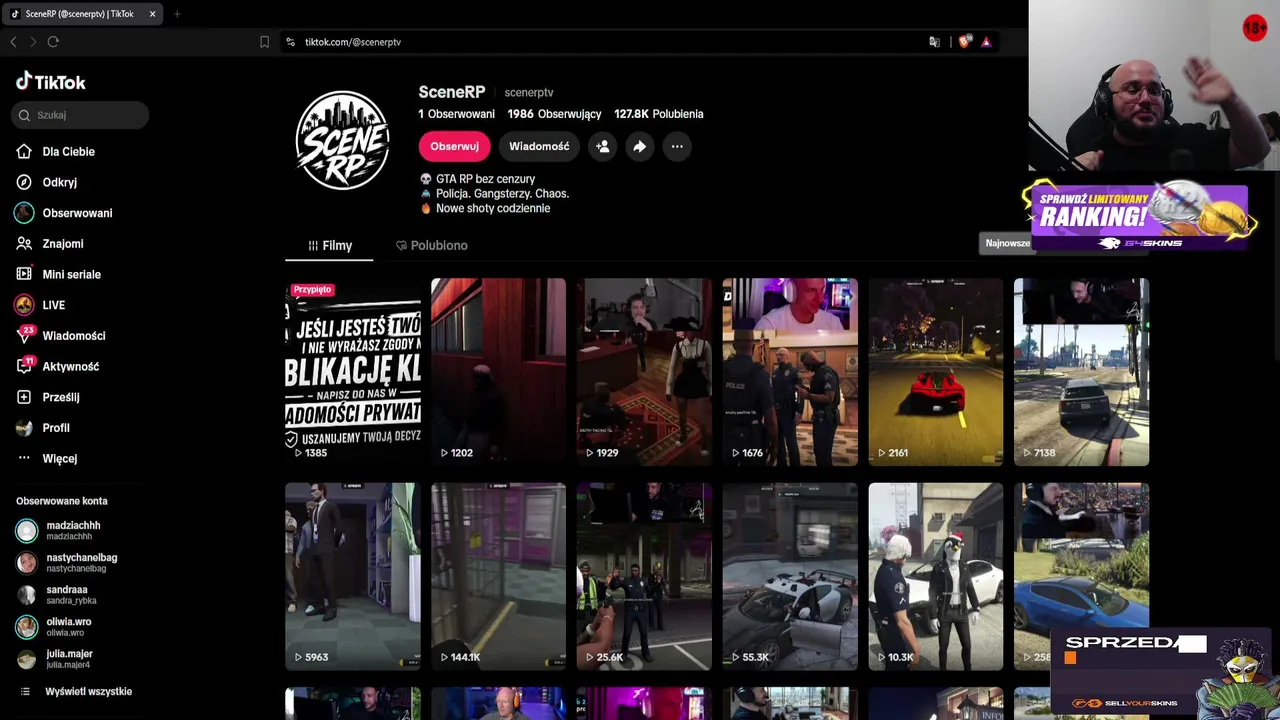This screenshot has width=1280, height=720.
Task: Share the profile with the arrow icon
Action: click(639, 146)
